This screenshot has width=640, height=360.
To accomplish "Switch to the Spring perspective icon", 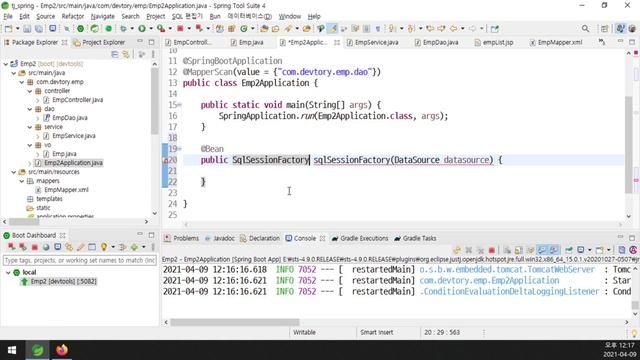I will (620, 29).
